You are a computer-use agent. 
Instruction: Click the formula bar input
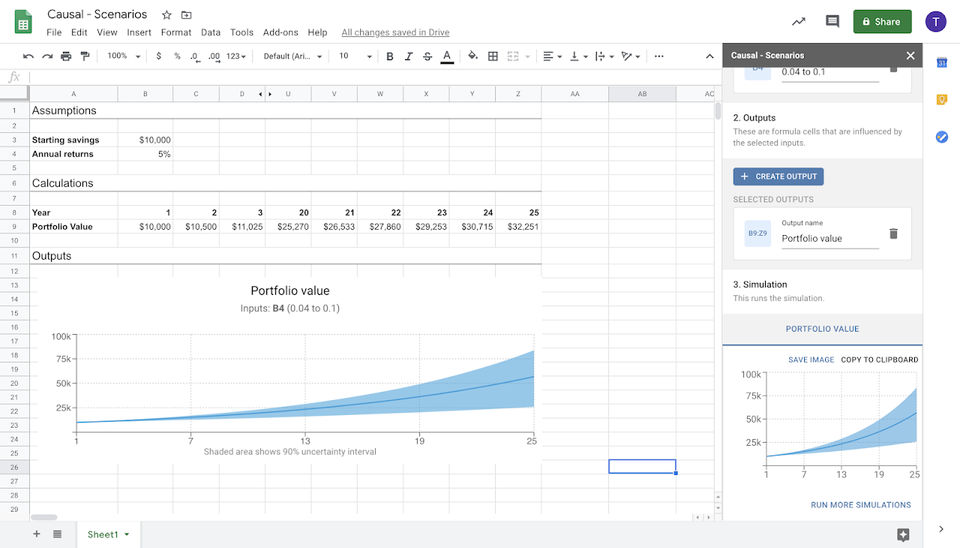[373, 77]
